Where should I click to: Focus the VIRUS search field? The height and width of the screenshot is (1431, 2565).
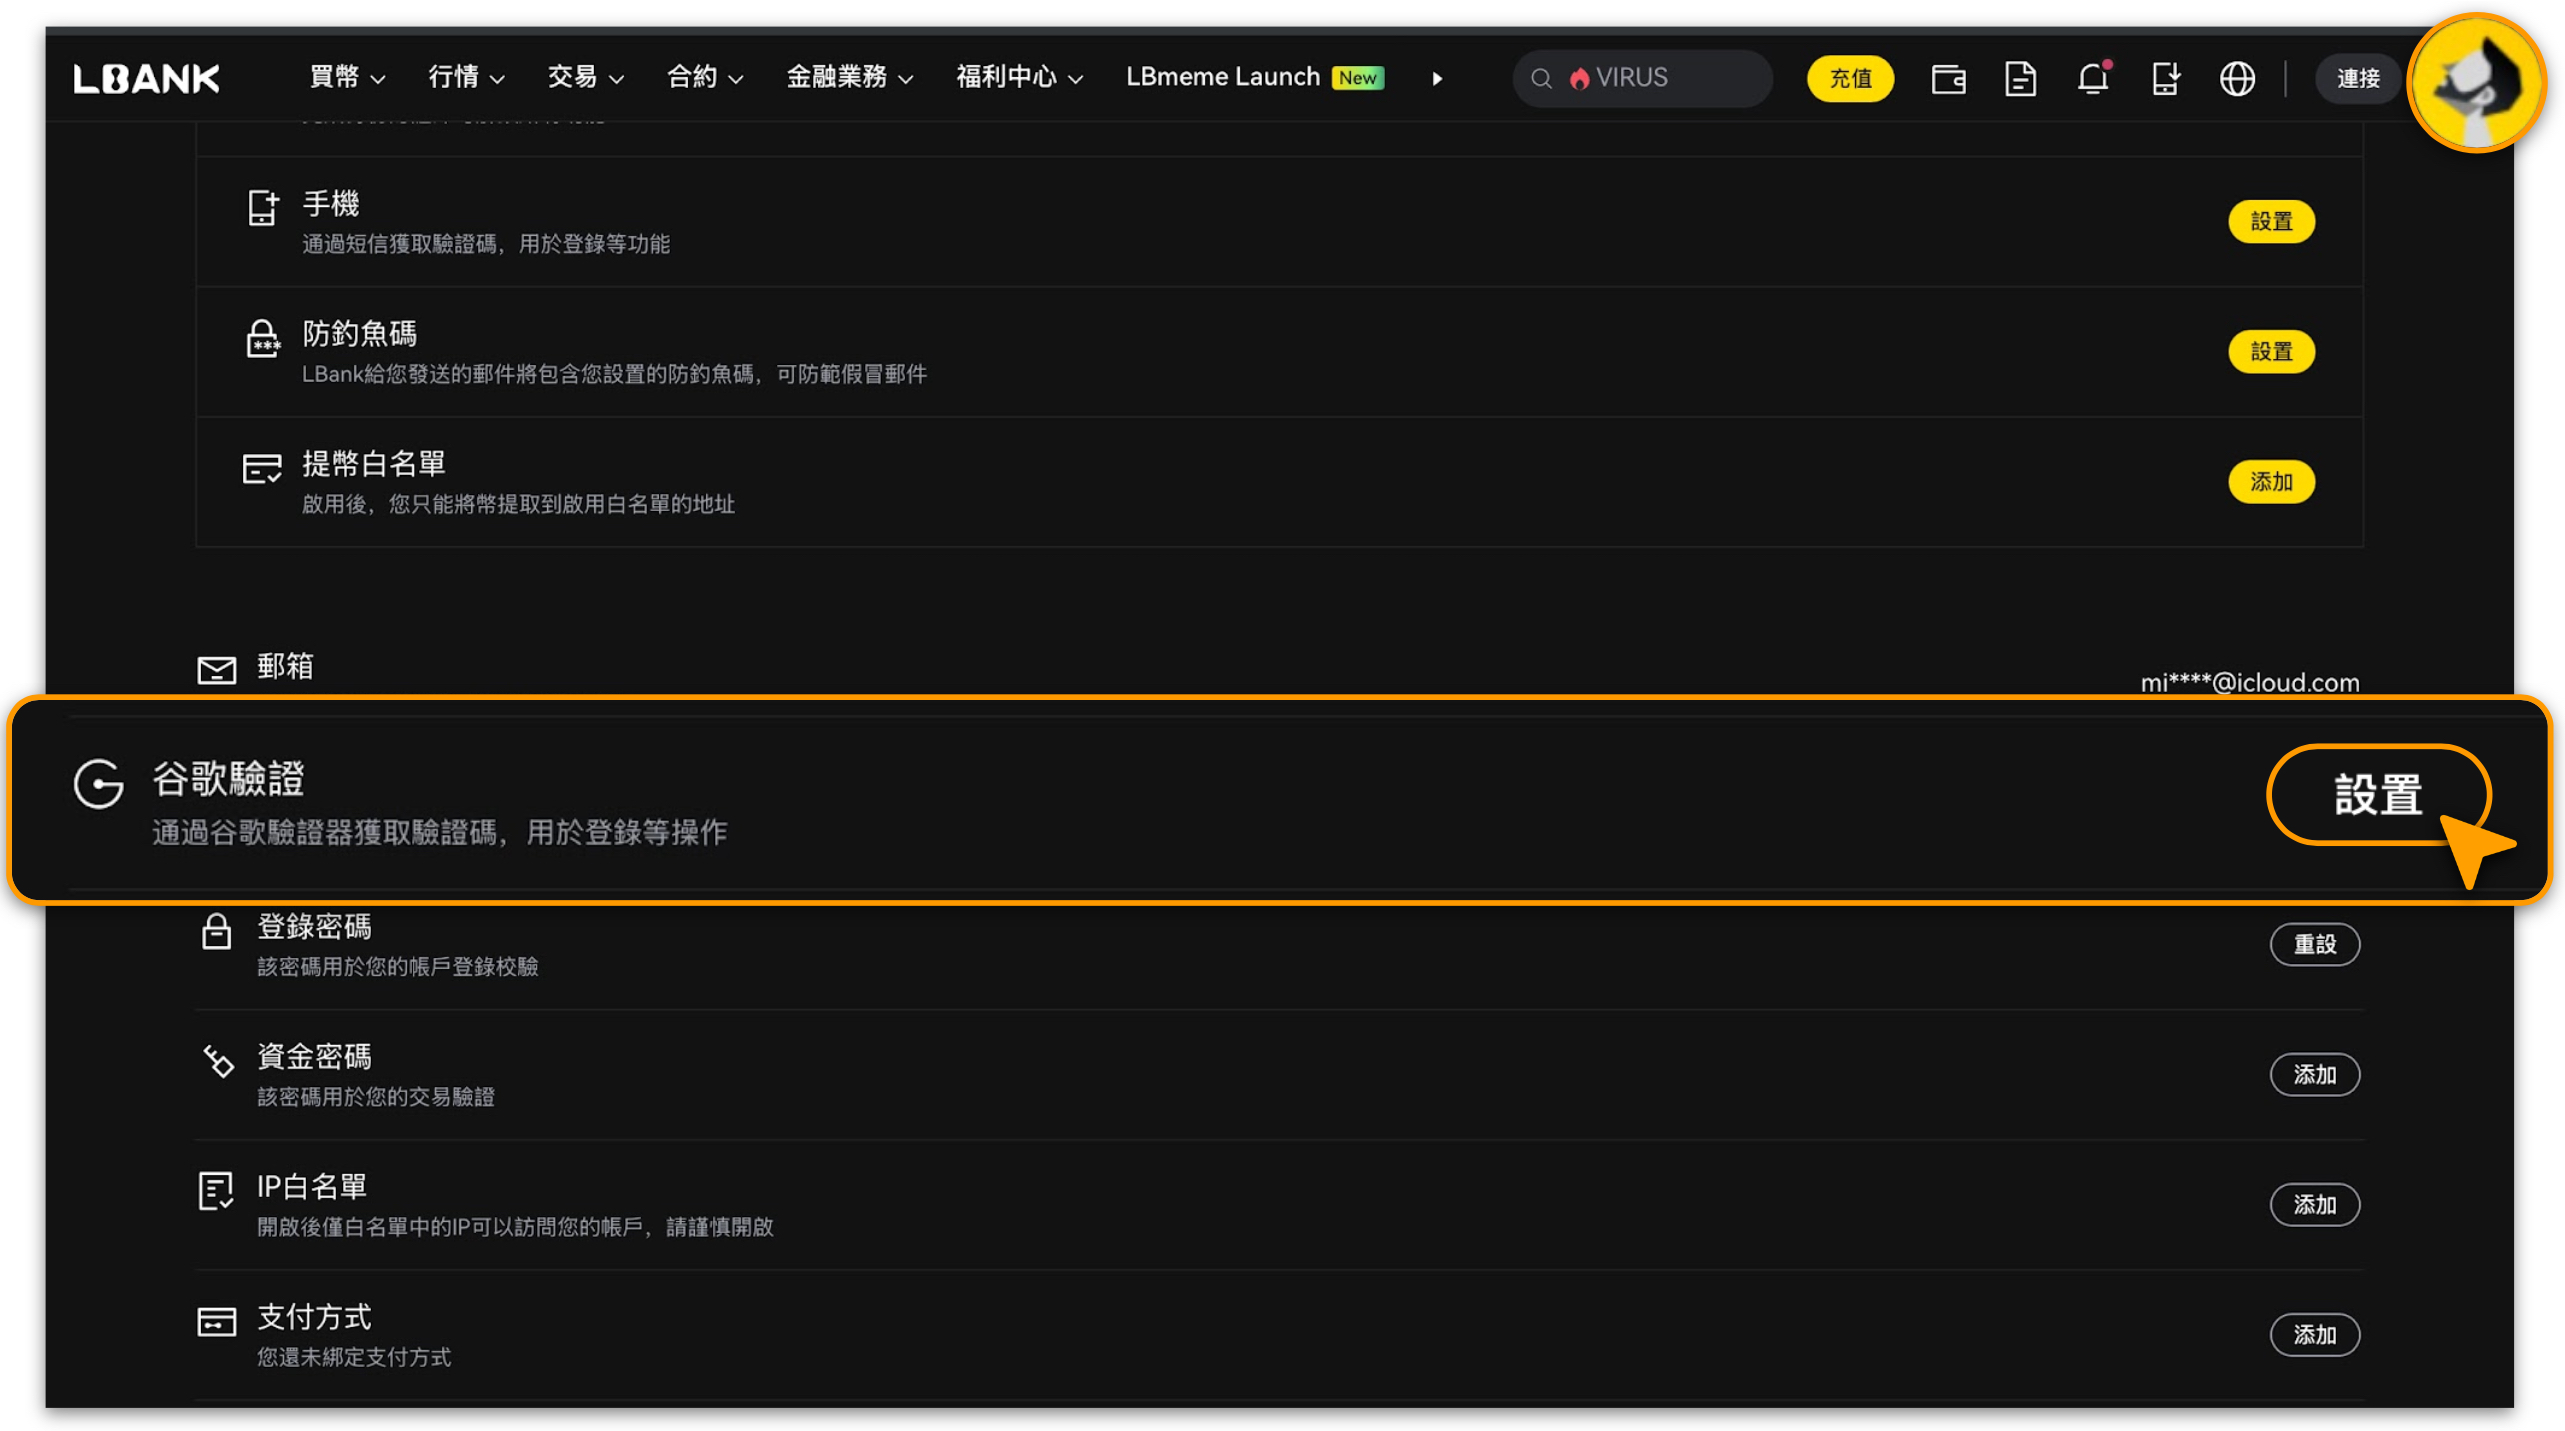pos(1641,78)
